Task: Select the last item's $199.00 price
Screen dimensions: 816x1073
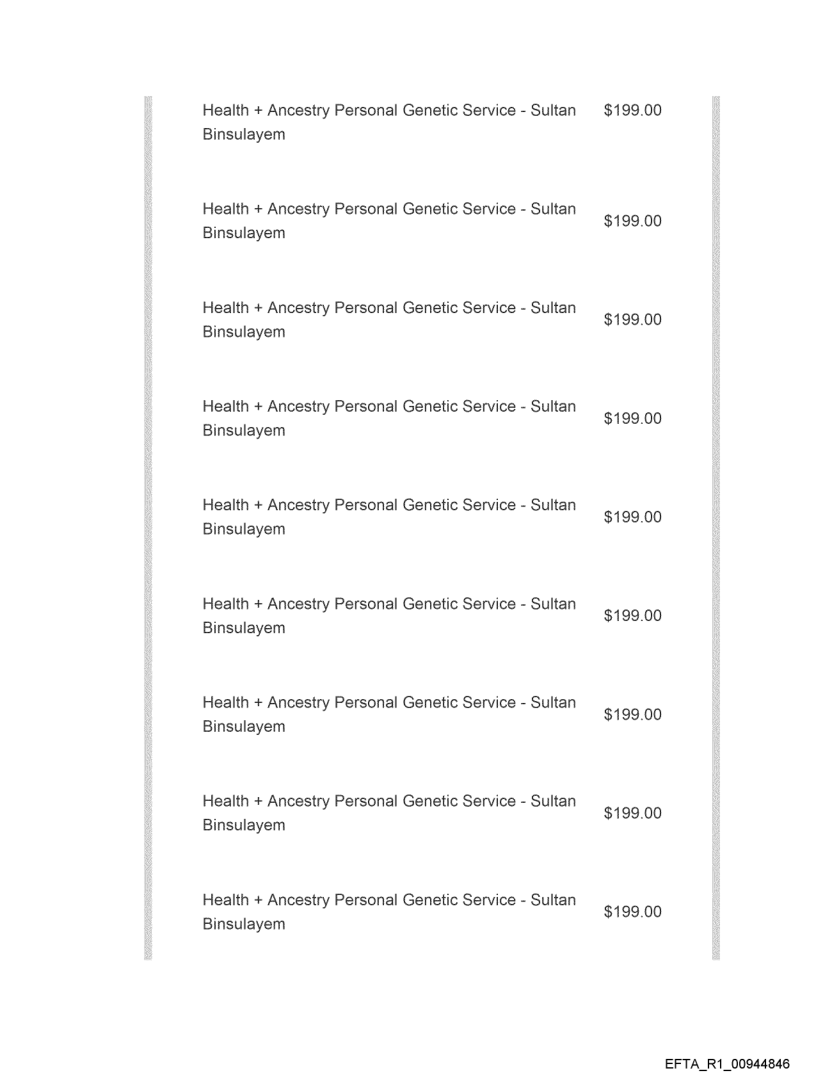Action: click(632, 912)
